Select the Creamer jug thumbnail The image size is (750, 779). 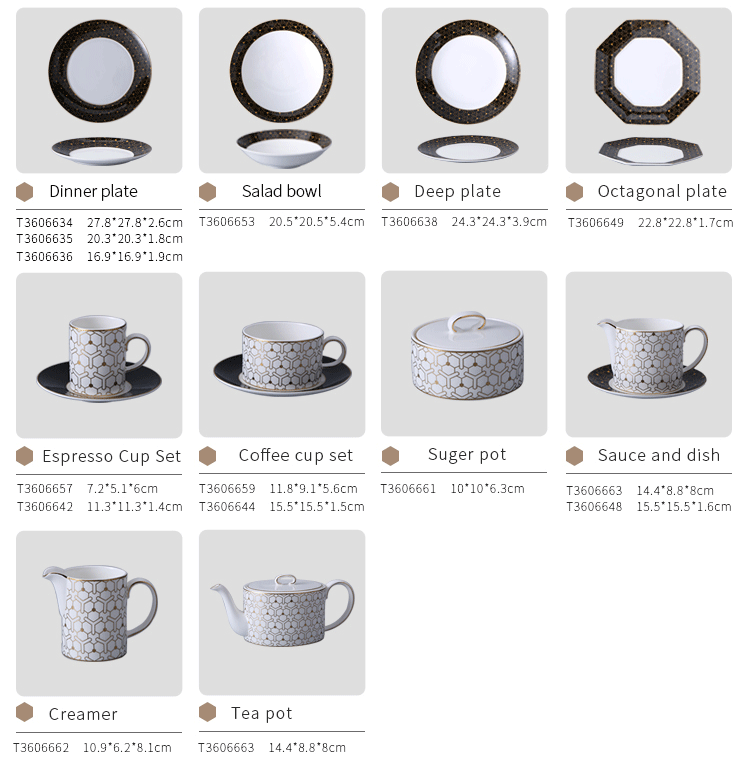[99, 614]
